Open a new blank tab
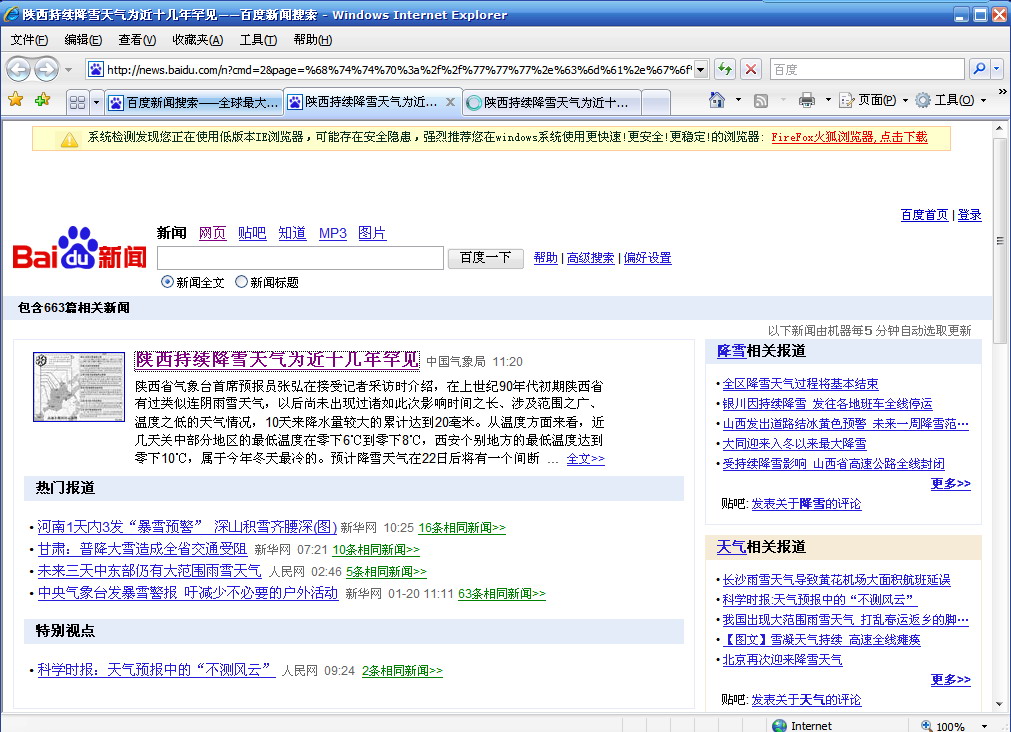Viewport: 1011px width, 732px height. coord(656,103)
